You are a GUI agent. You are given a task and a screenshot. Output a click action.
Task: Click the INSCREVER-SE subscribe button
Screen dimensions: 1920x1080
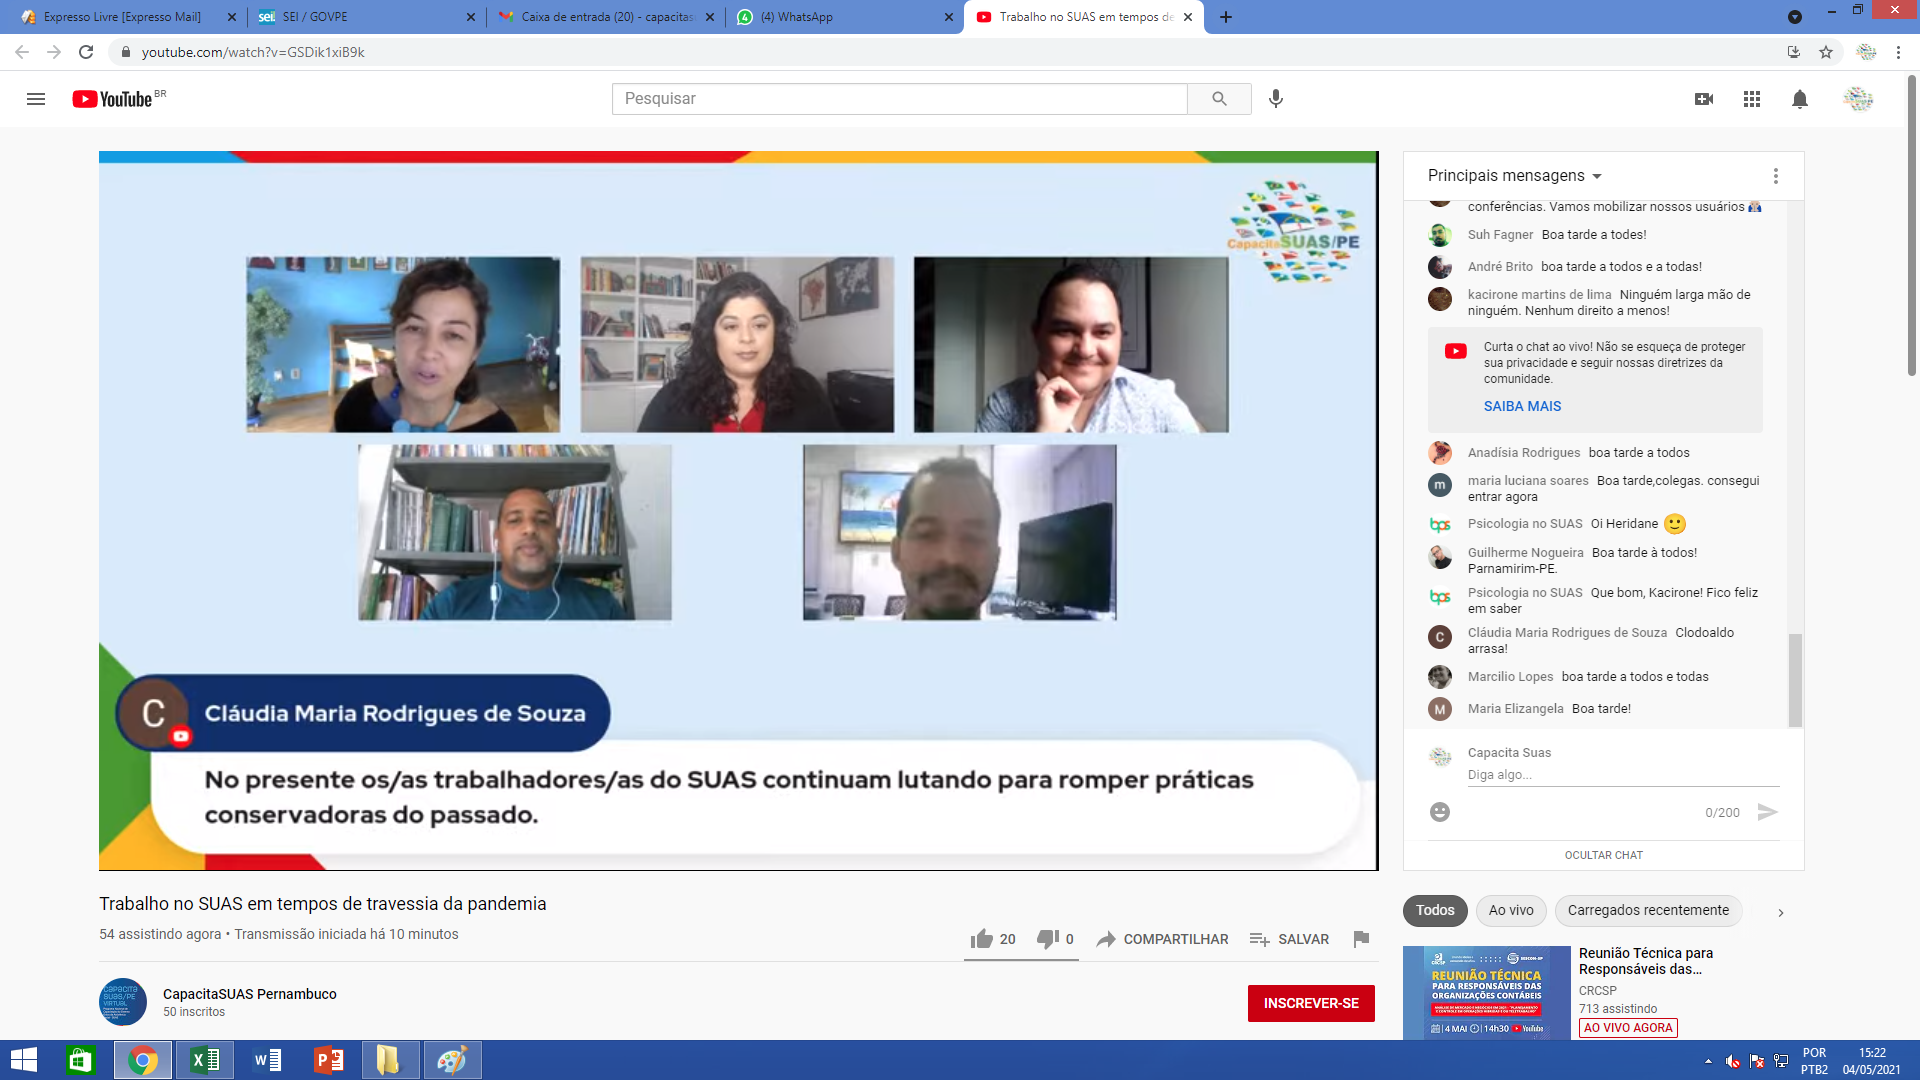pyautogui.click(x=1311, y=1003)
